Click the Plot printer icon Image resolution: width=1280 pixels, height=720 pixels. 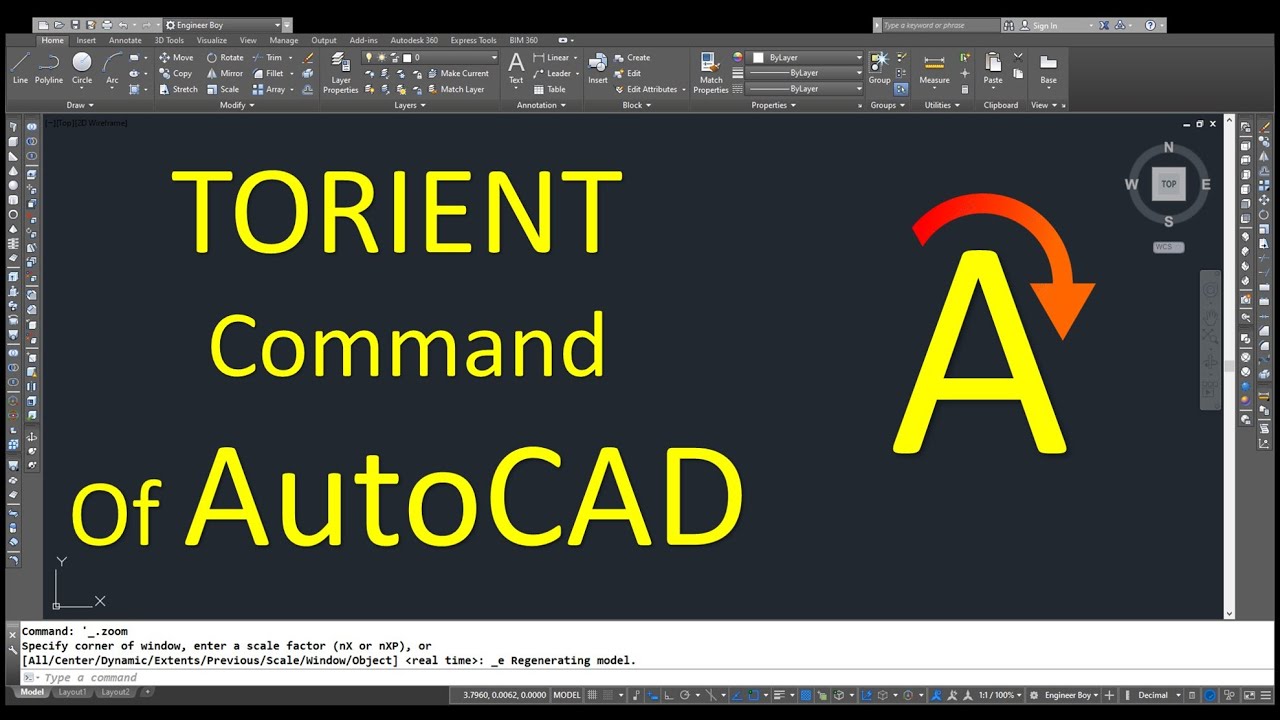pyautogui.click(x=107, y=25)
